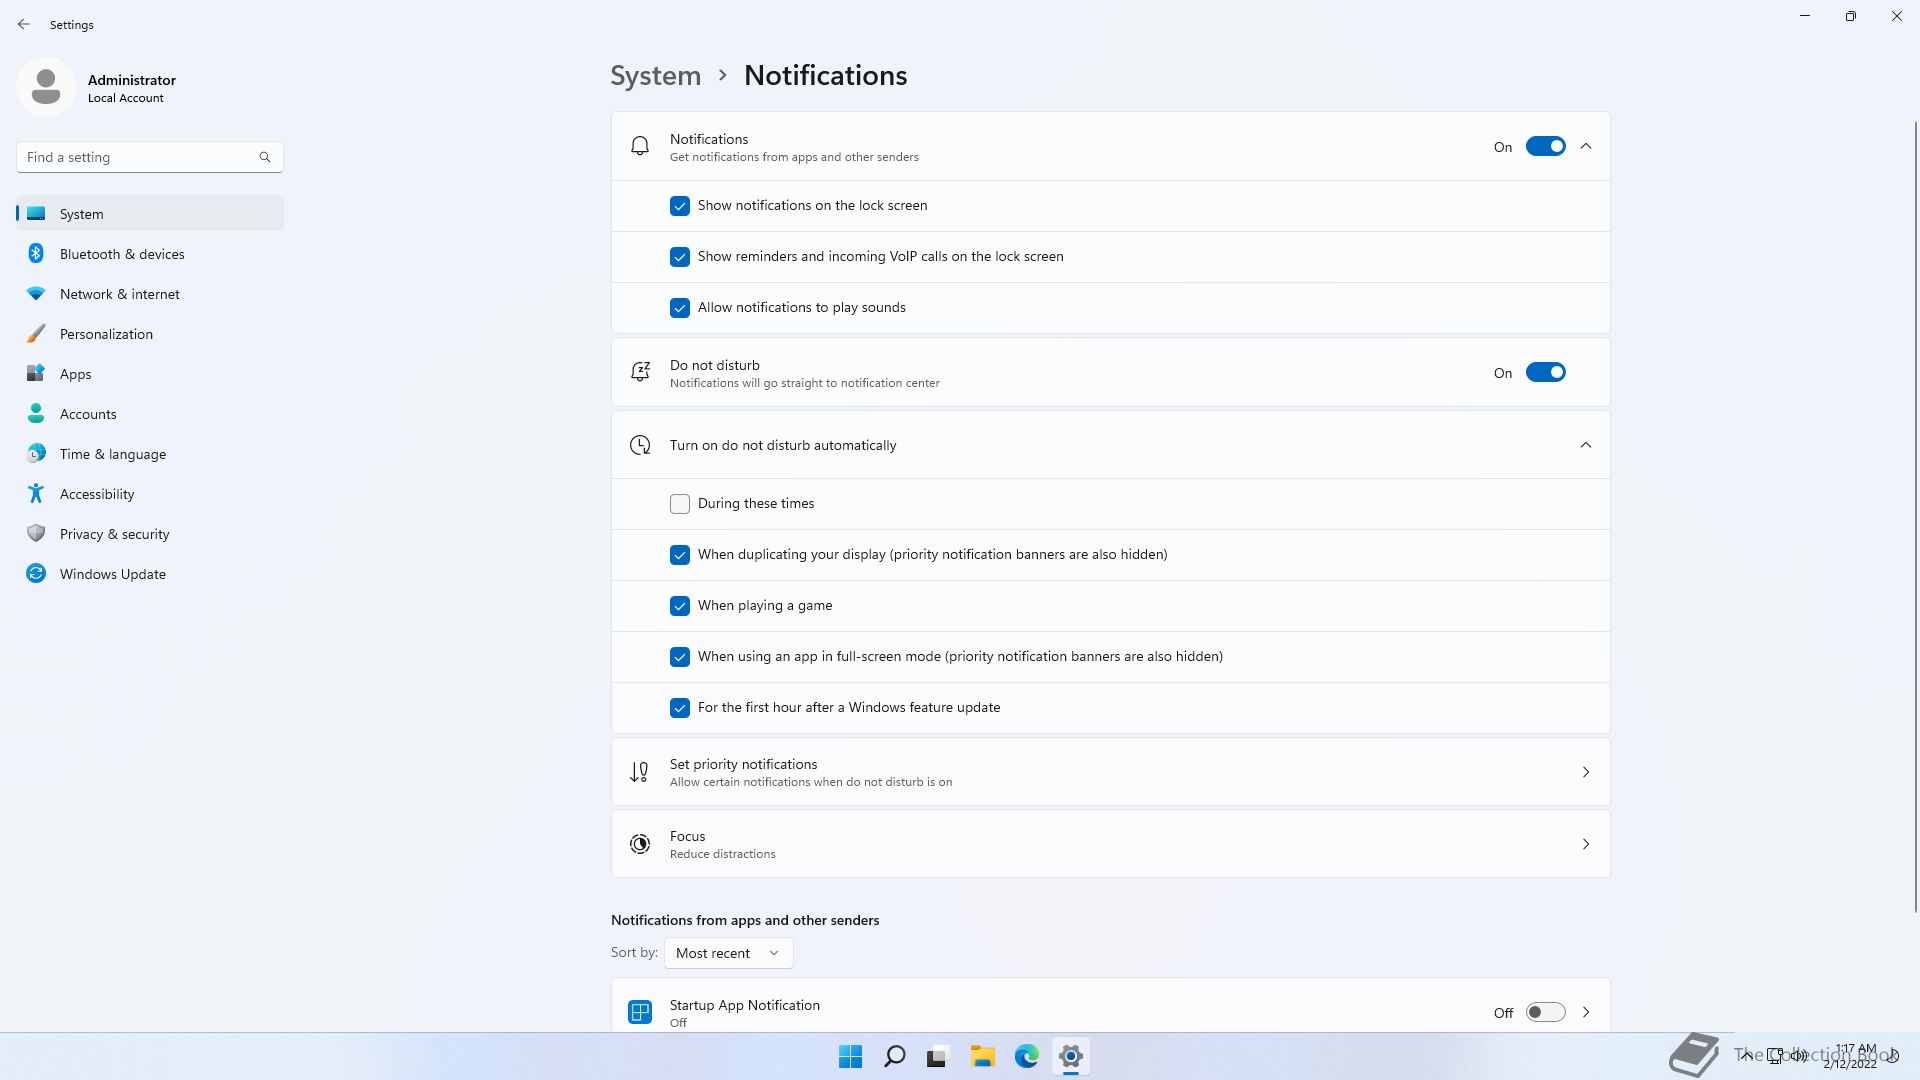This screenshot has width=1920, height=1080.
Task: Uncheck When playing a game
Action: click(x=680, y=606)
